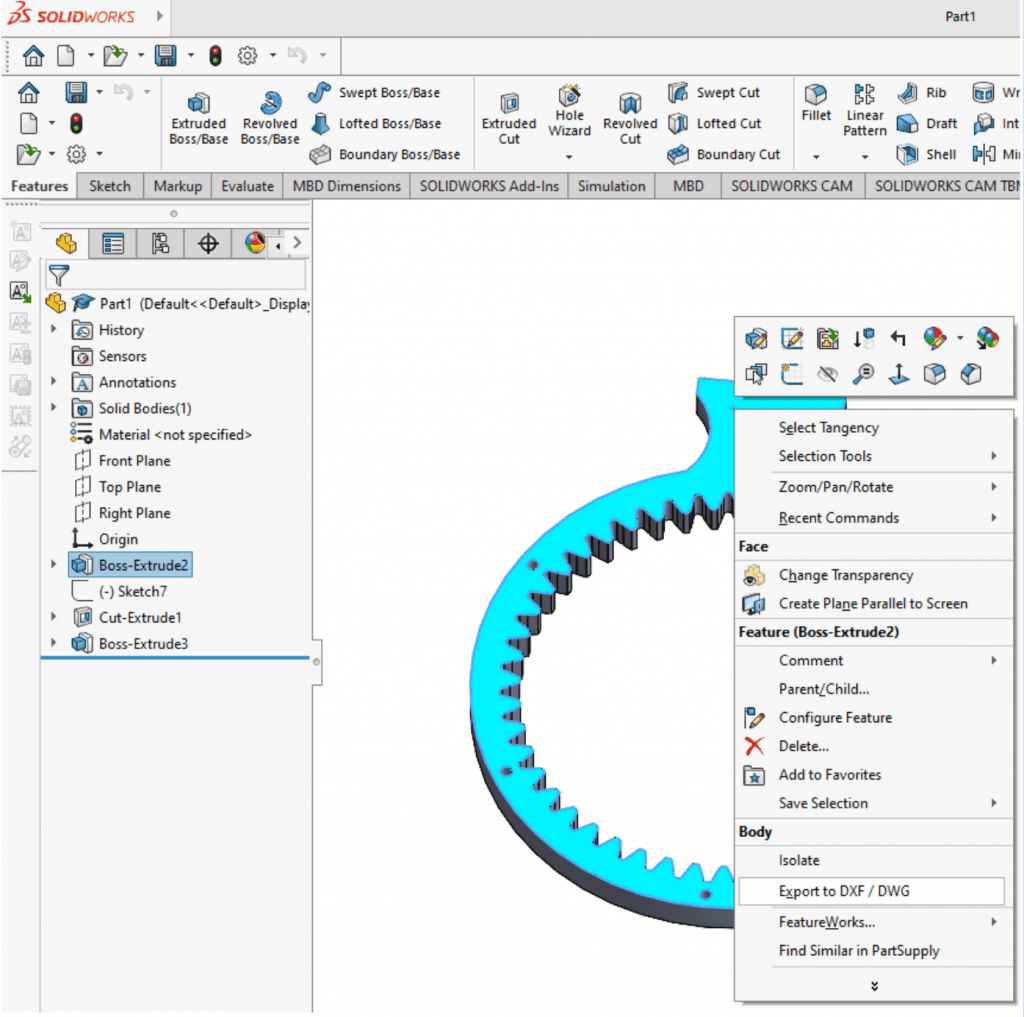Activate the Revolved Cut tool
1024x1017 pixels.
(630, 113)
